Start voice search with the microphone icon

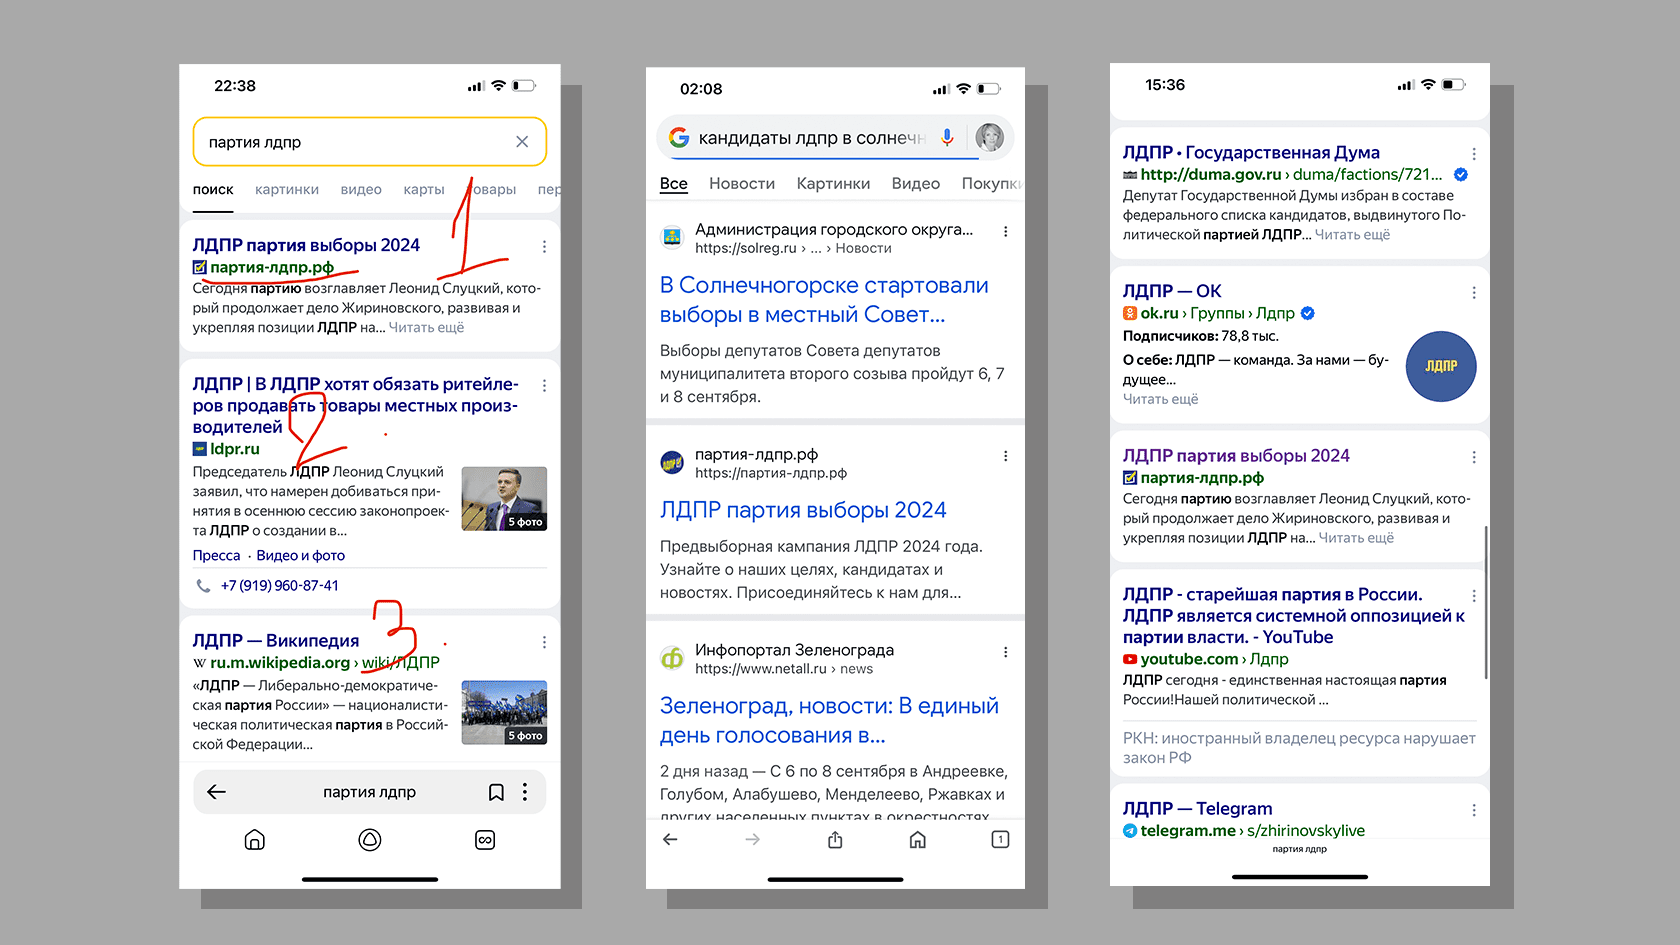coord(947,138)
